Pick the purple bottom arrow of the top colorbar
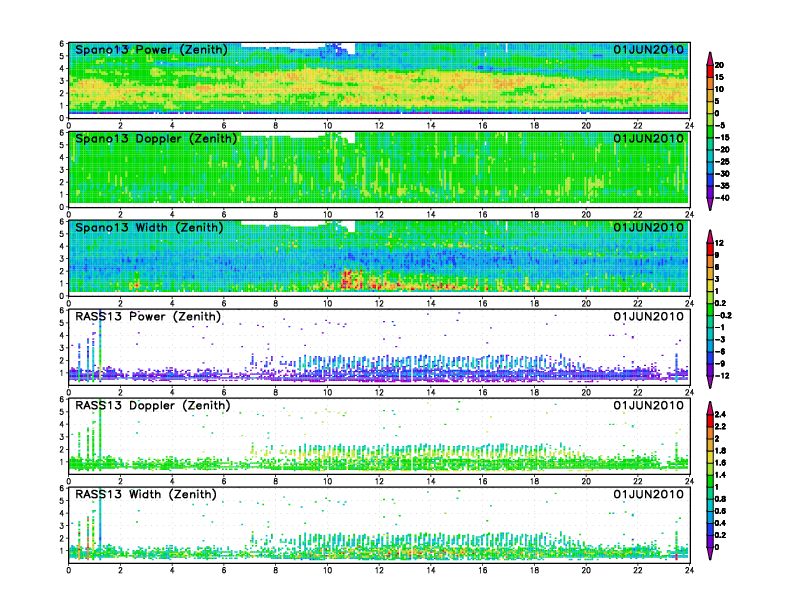 click(x=710, y=204)
